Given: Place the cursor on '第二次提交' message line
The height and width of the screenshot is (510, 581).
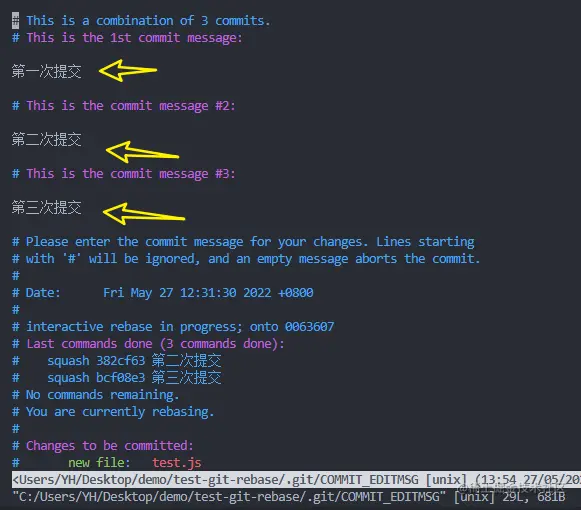Looking at the screenshot, I should point(46,139).
